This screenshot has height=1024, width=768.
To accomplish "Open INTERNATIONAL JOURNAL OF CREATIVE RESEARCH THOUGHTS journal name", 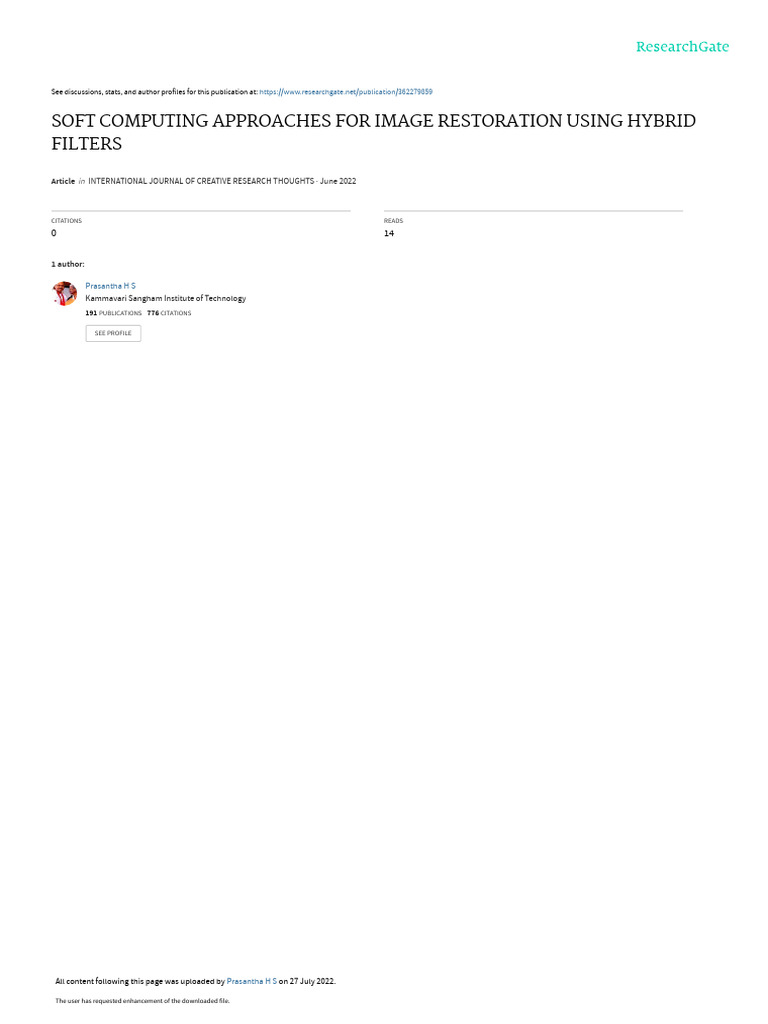I will (201, 181).
